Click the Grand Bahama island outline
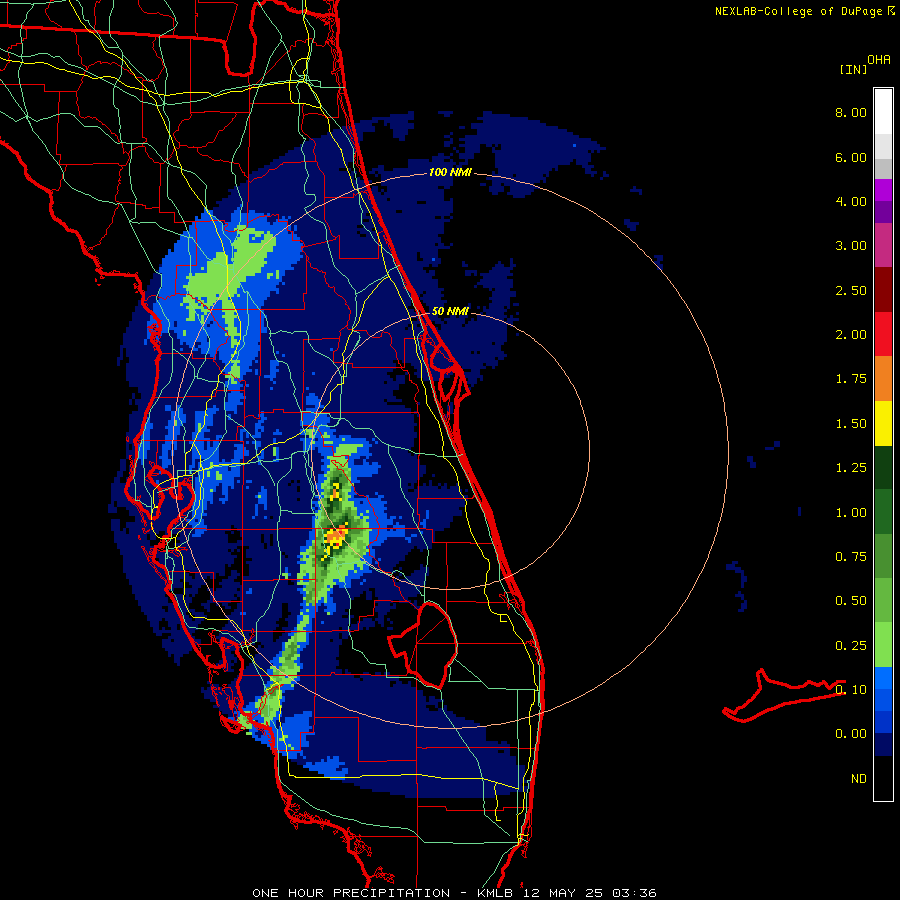This screenshot has width=900, height=900. [783, 695]
